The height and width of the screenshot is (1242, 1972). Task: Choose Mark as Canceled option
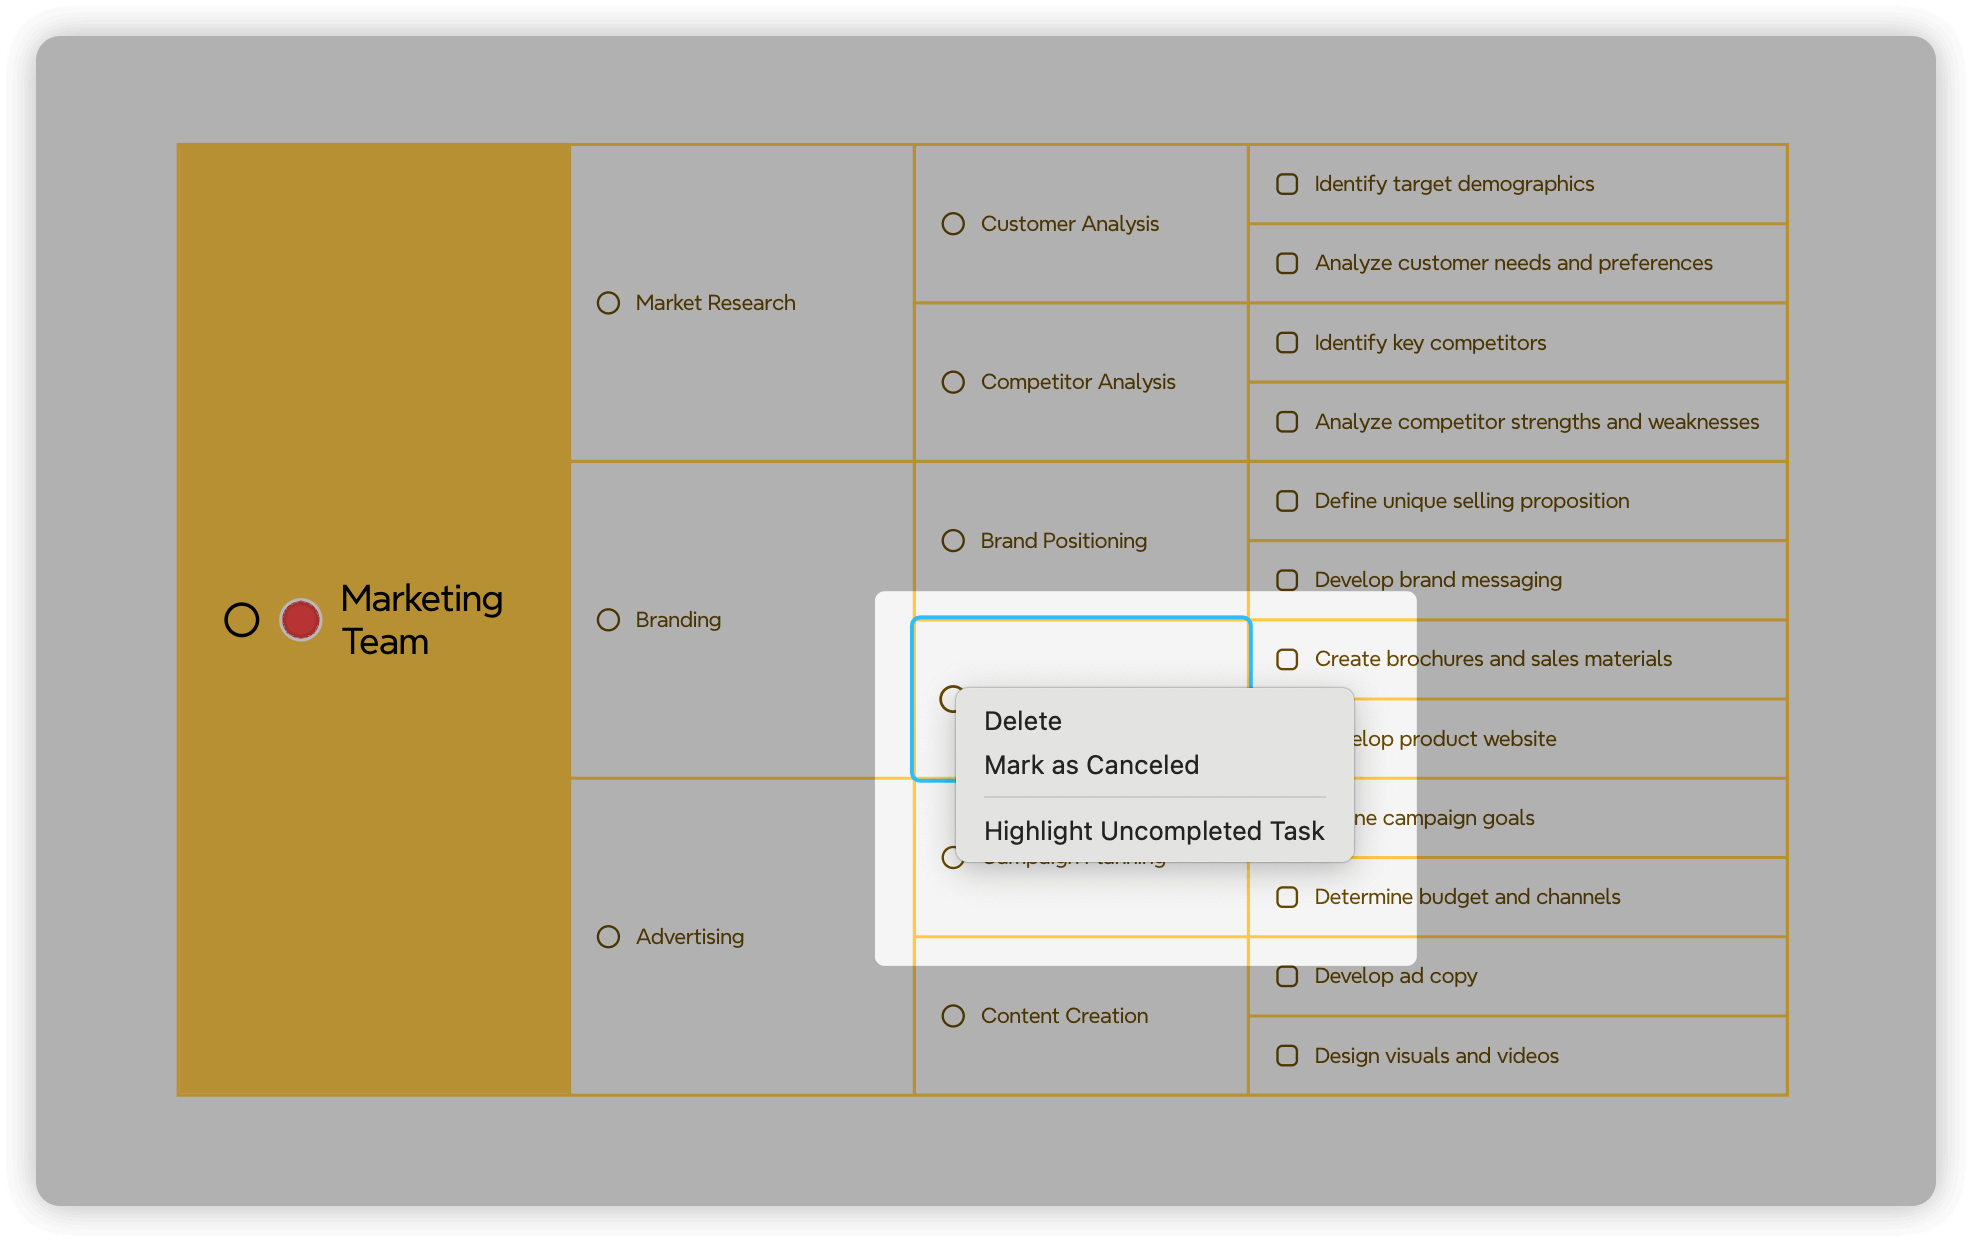pyautogui.click(x=1091, y=765)
